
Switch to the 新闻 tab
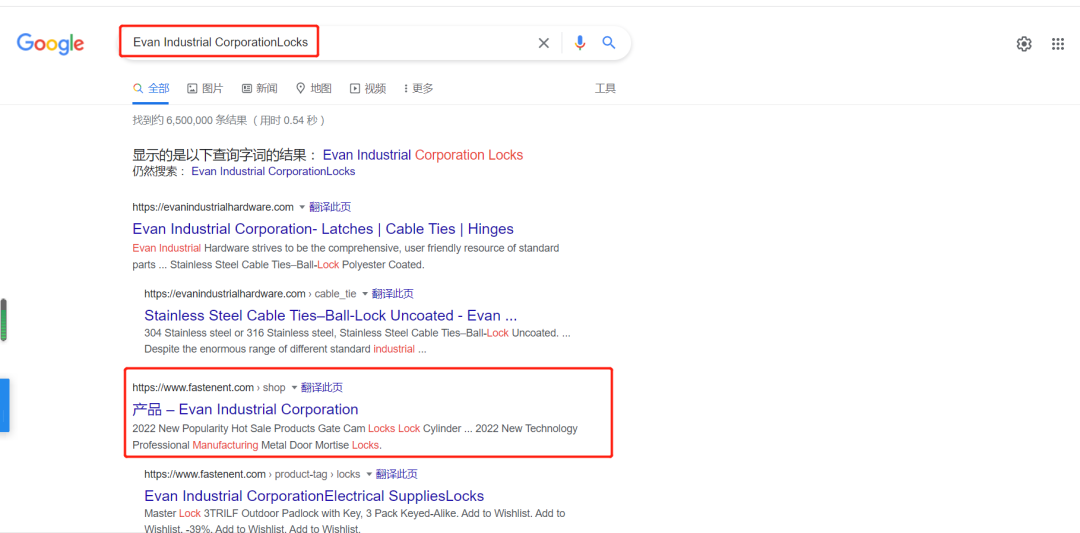tap(260, 88)
